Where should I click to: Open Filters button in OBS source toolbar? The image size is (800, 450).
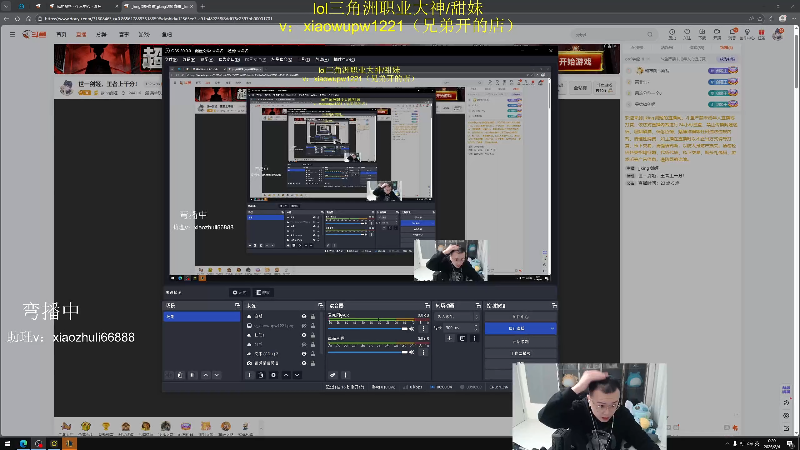pos(263,292)
